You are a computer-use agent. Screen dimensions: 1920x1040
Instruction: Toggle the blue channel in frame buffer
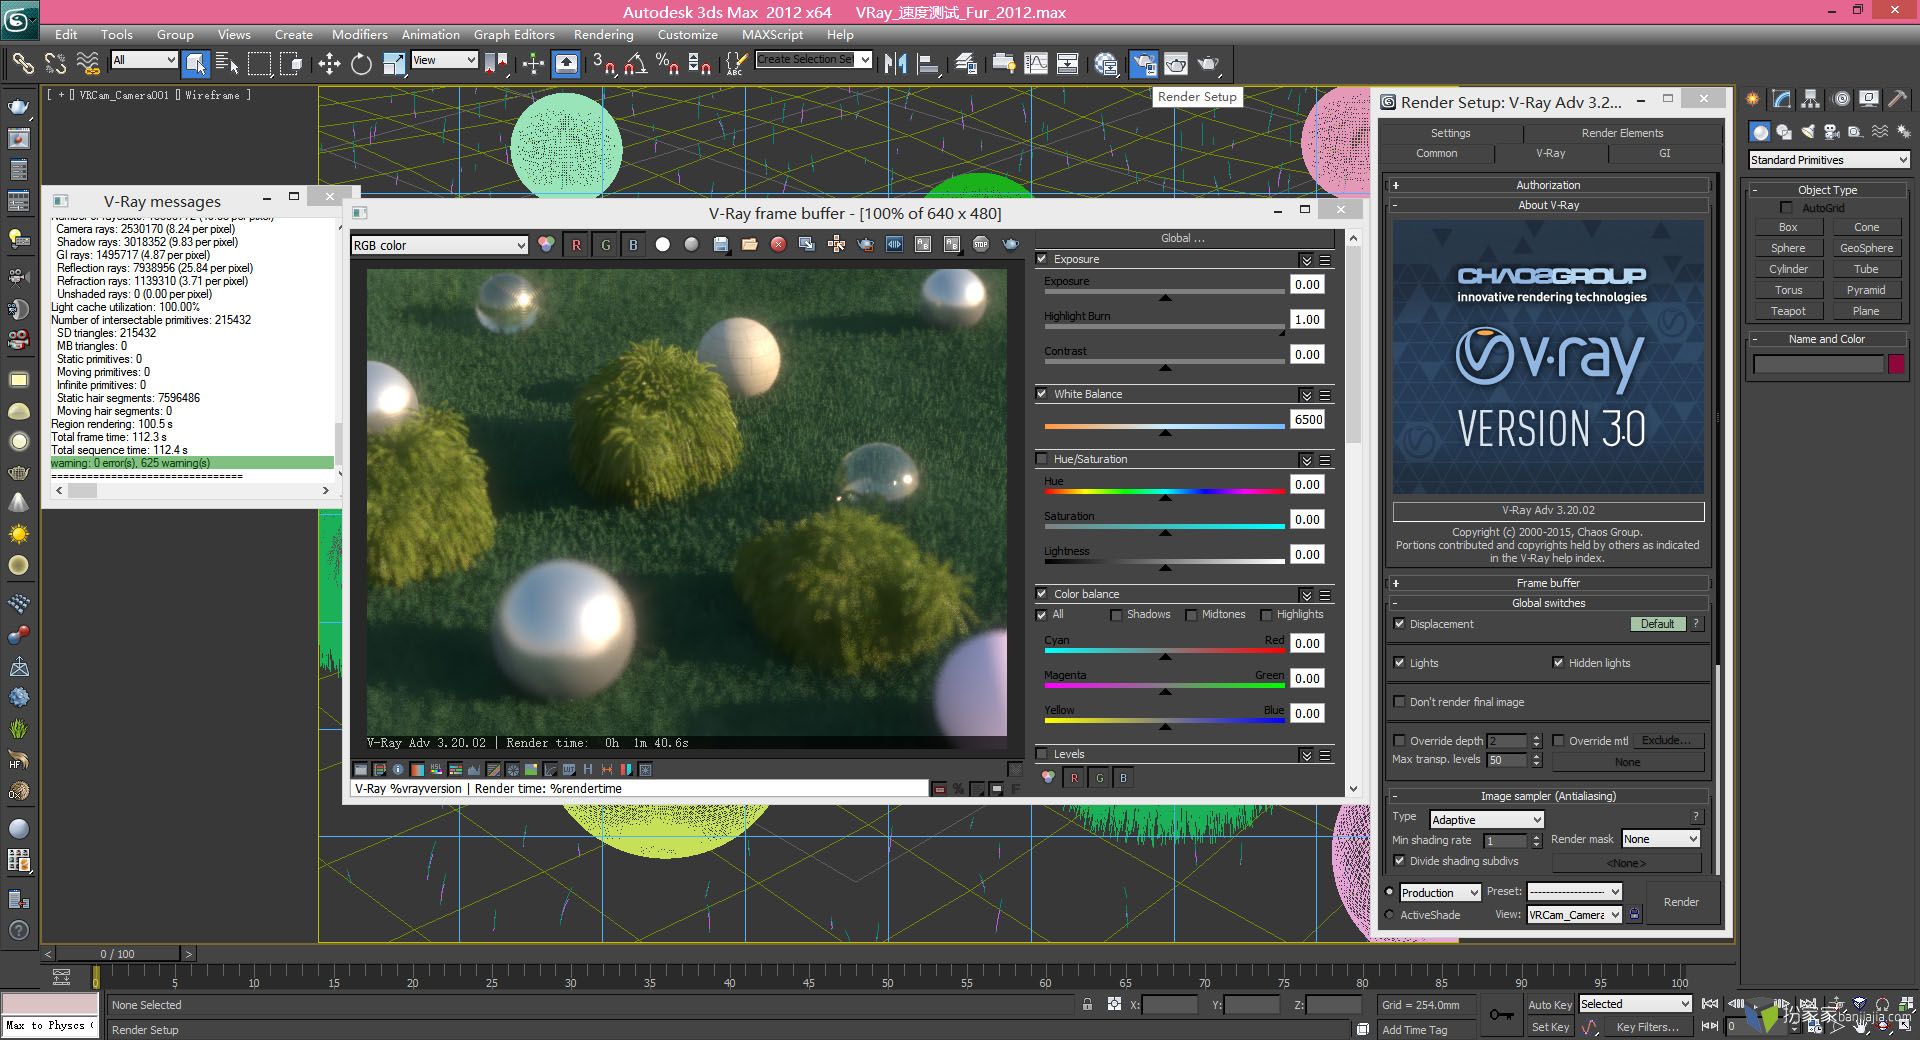[x=633, y=245]
